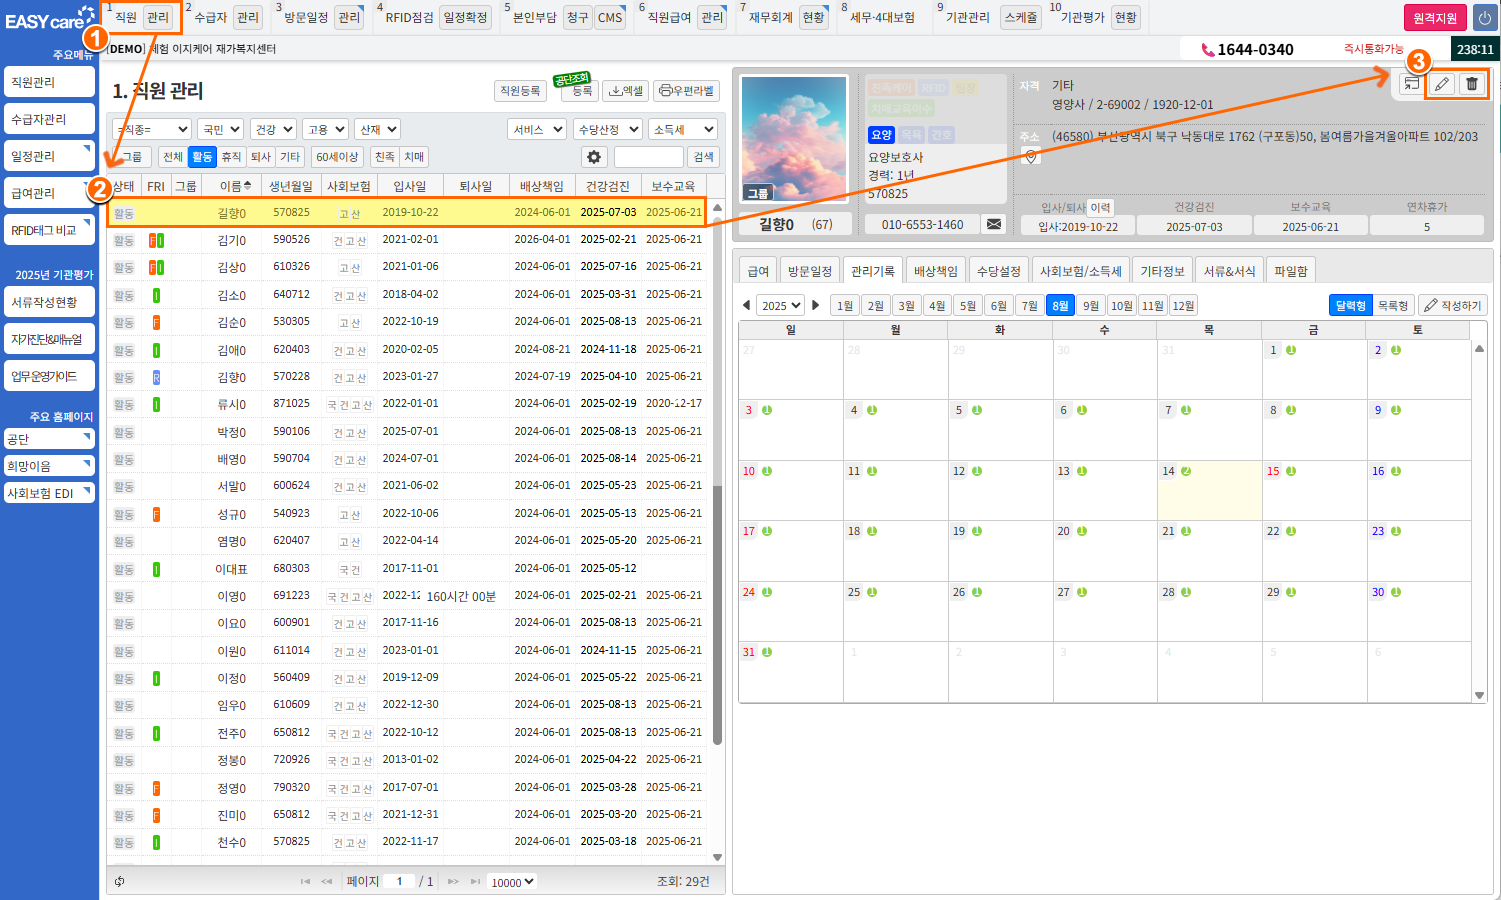Open the 직종 dropdown filter
Image resolution: width=1501 pixels, height=900 pixels.
[152, 129]
